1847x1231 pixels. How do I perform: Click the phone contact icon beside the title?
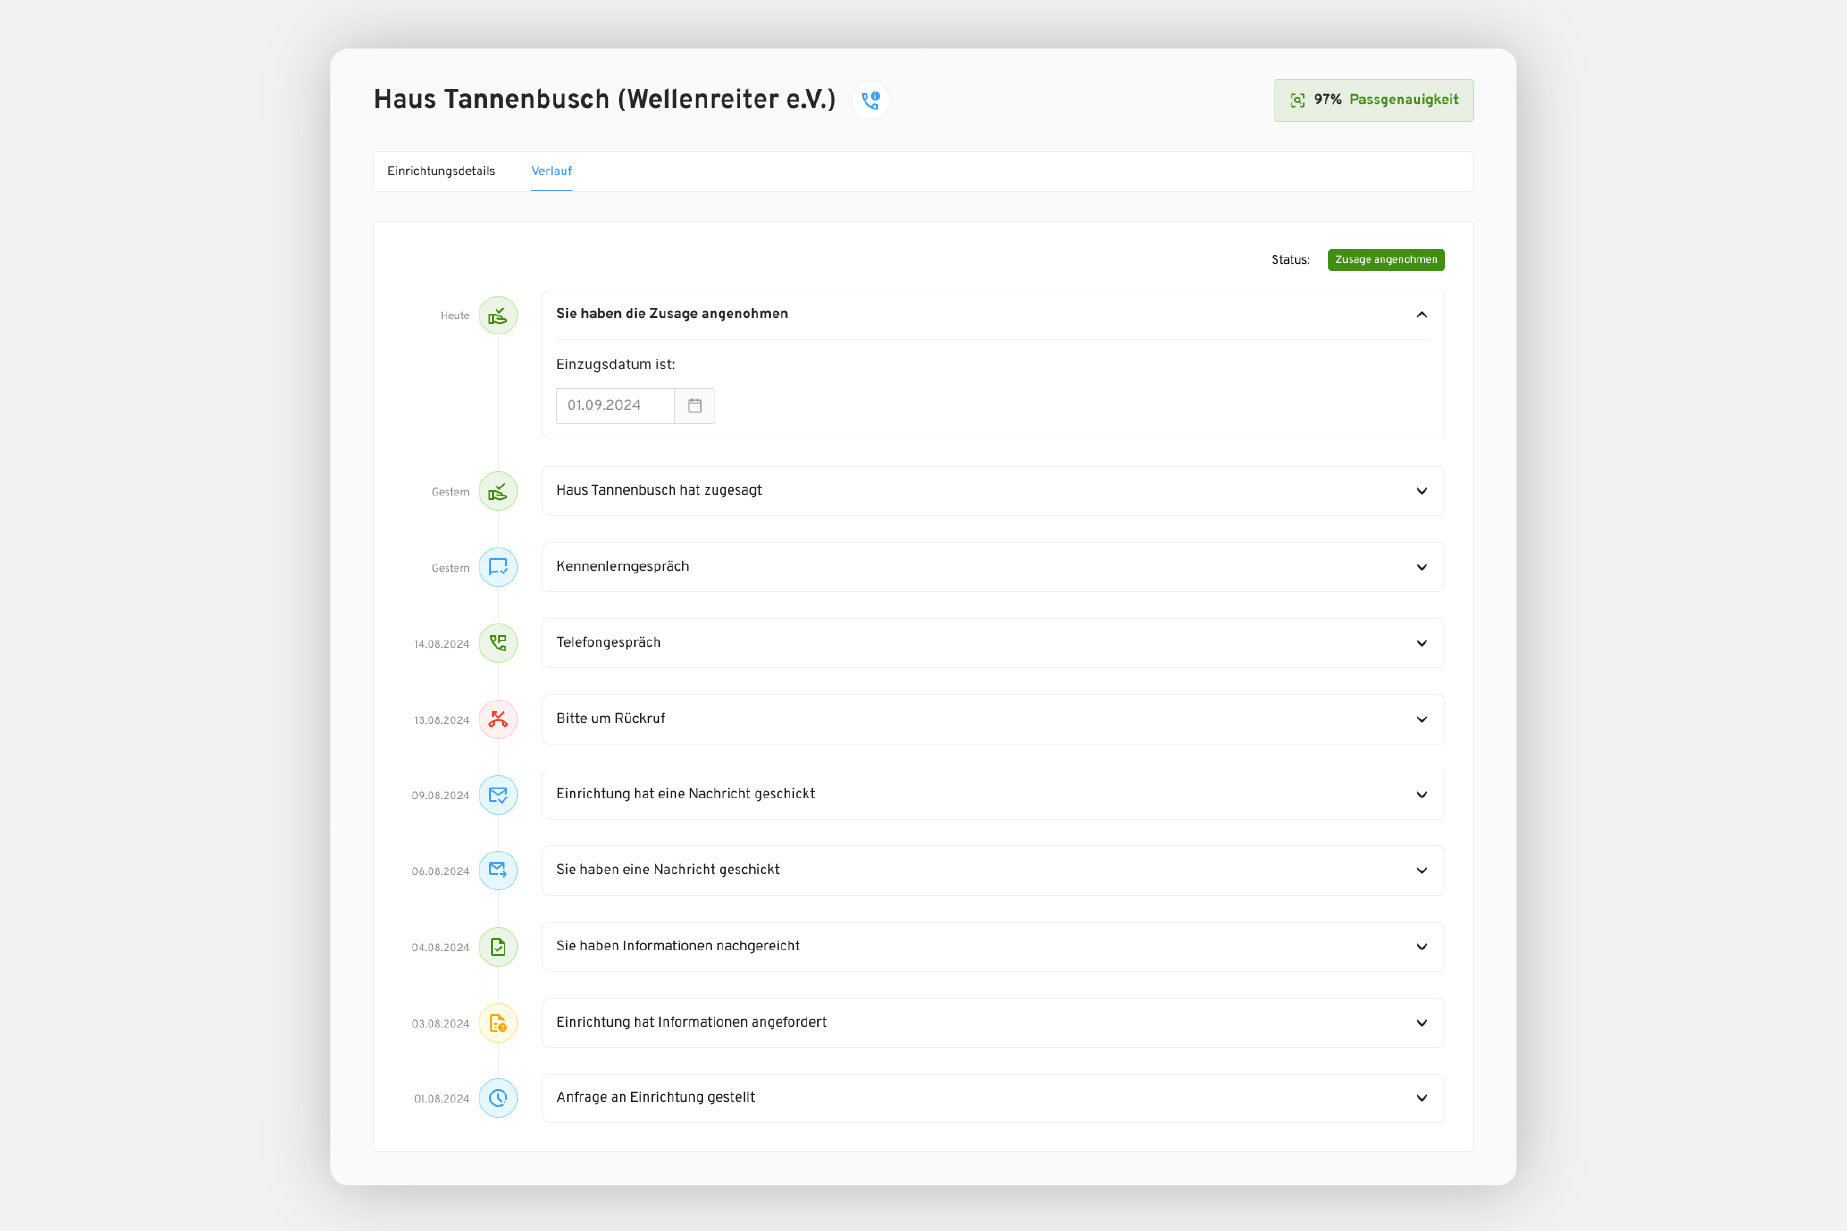tap(870, 100)
